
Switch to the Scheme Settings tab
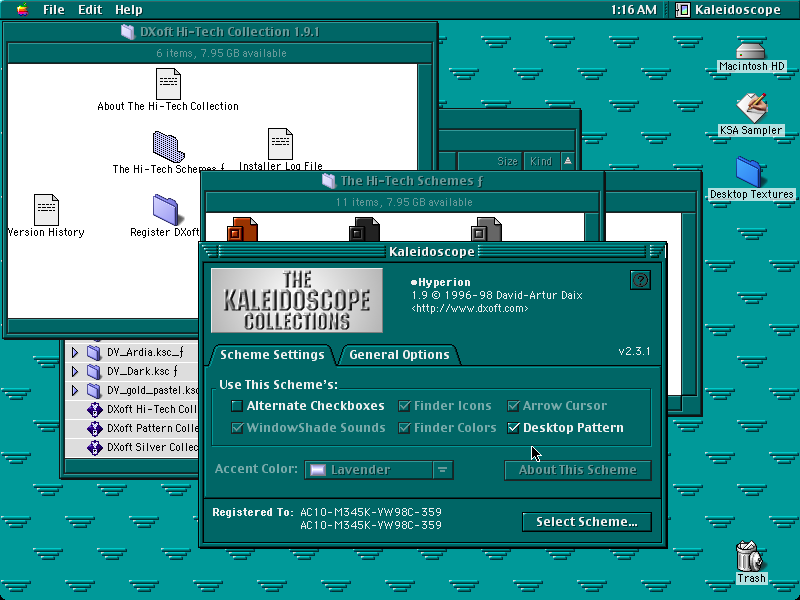point(272,355)
